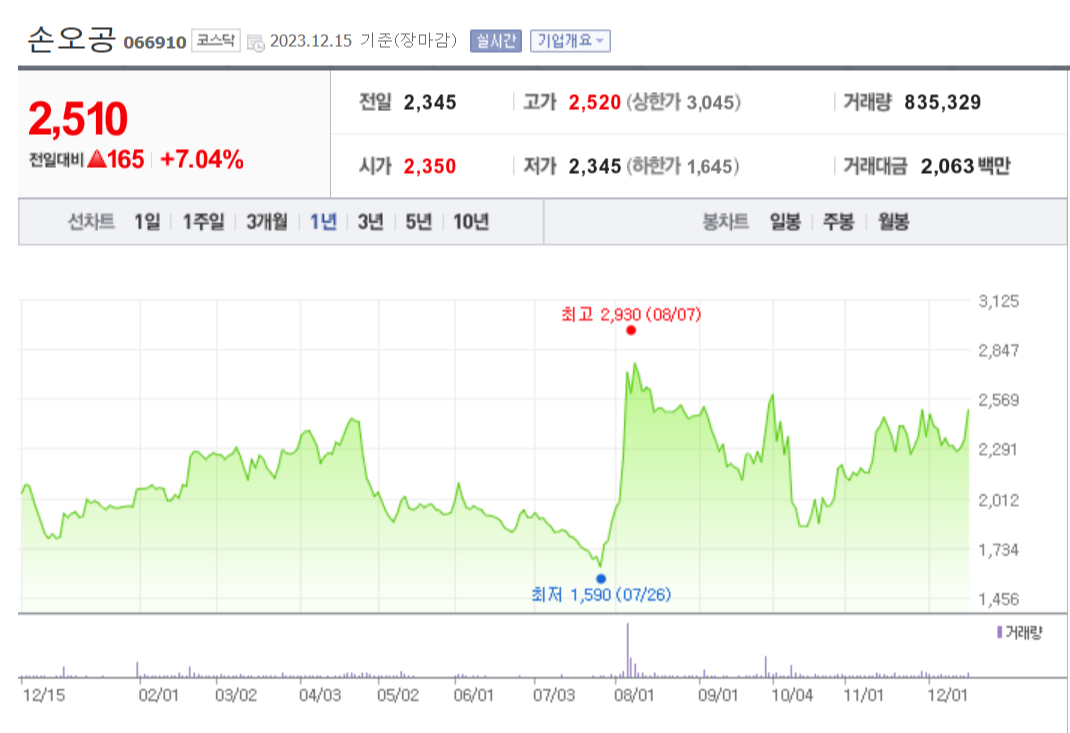Click the purple 거래량 legend marker
Image resolution: width=1070 pixels, height=733 pixels.
(1000, 633)
